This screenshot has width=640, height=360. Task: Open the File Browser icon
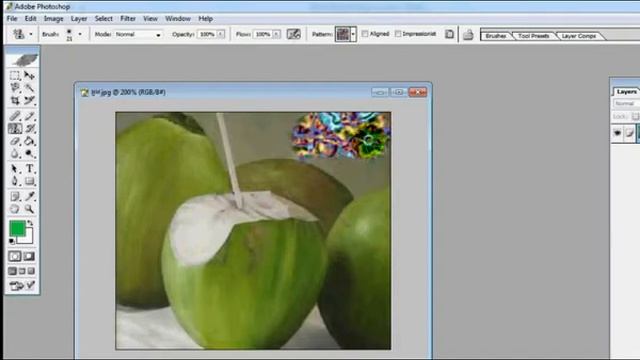click(468, 35)
